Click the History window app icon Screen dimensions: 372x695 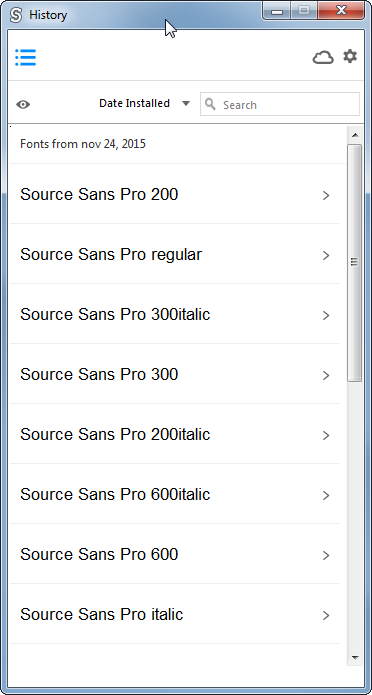click(x=16, y=15)
